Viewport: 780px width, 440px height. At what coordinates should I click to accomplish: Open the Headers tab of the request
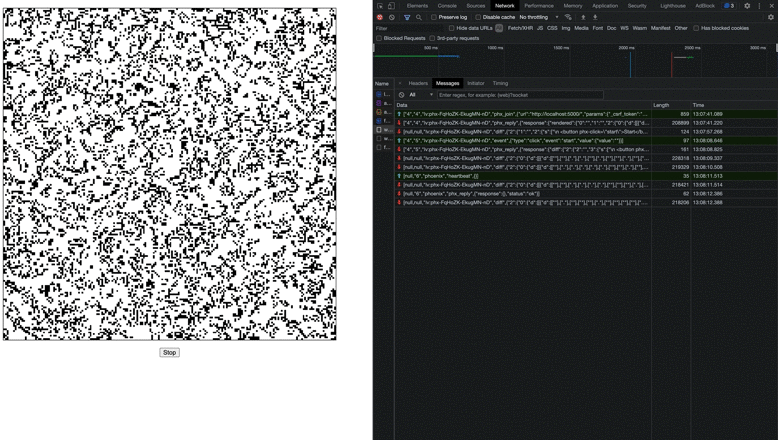click(x=418, y=84)
